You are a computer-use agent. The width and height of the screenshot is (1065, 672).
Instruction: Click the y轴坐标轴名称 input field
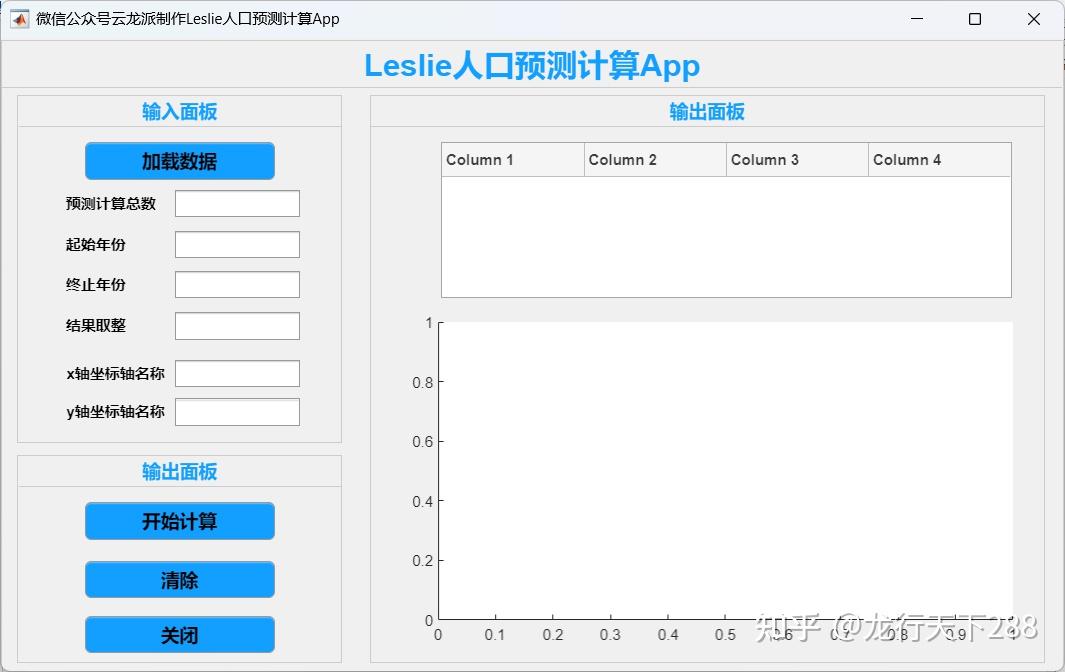(x=237, y=411)
